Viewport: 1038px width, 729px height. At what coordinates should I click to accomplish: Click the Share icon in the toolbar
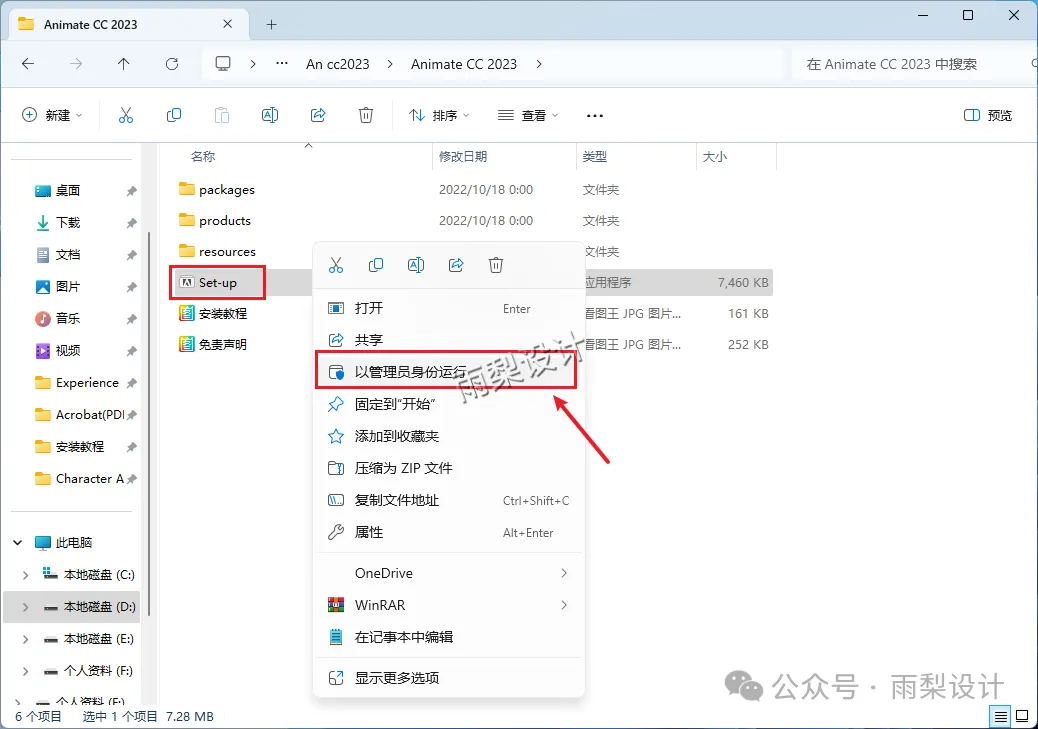(318, 115)
